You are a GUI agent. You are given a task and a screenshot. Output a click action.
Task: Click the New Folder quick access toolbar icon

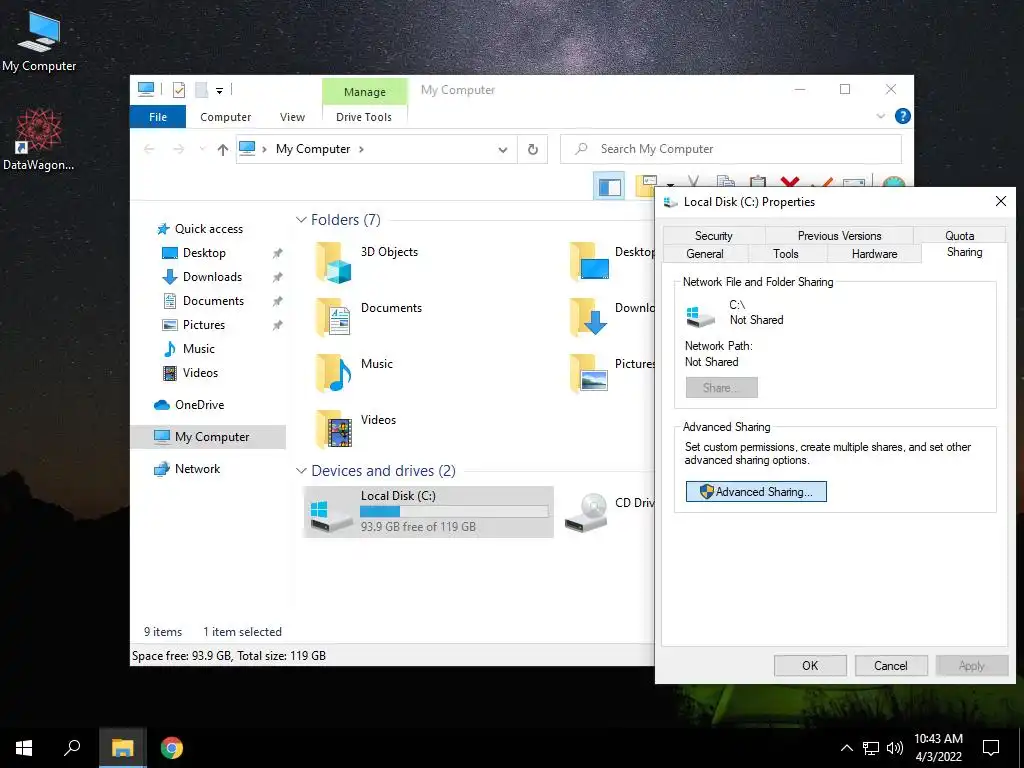(x=202, y=90)
